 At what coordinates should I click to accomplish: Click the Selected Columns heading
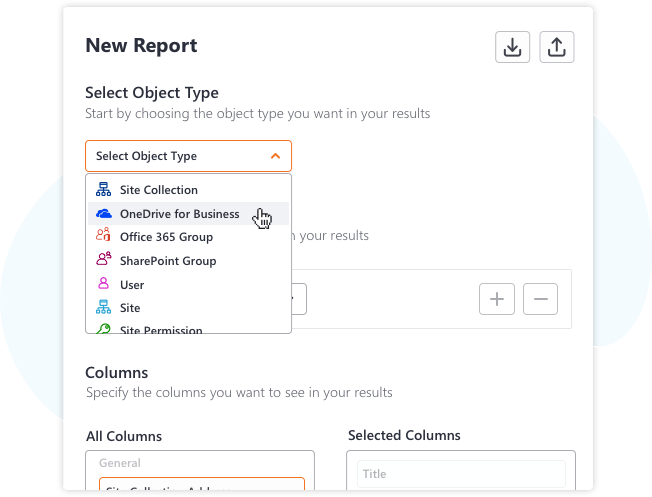(404, 435)
